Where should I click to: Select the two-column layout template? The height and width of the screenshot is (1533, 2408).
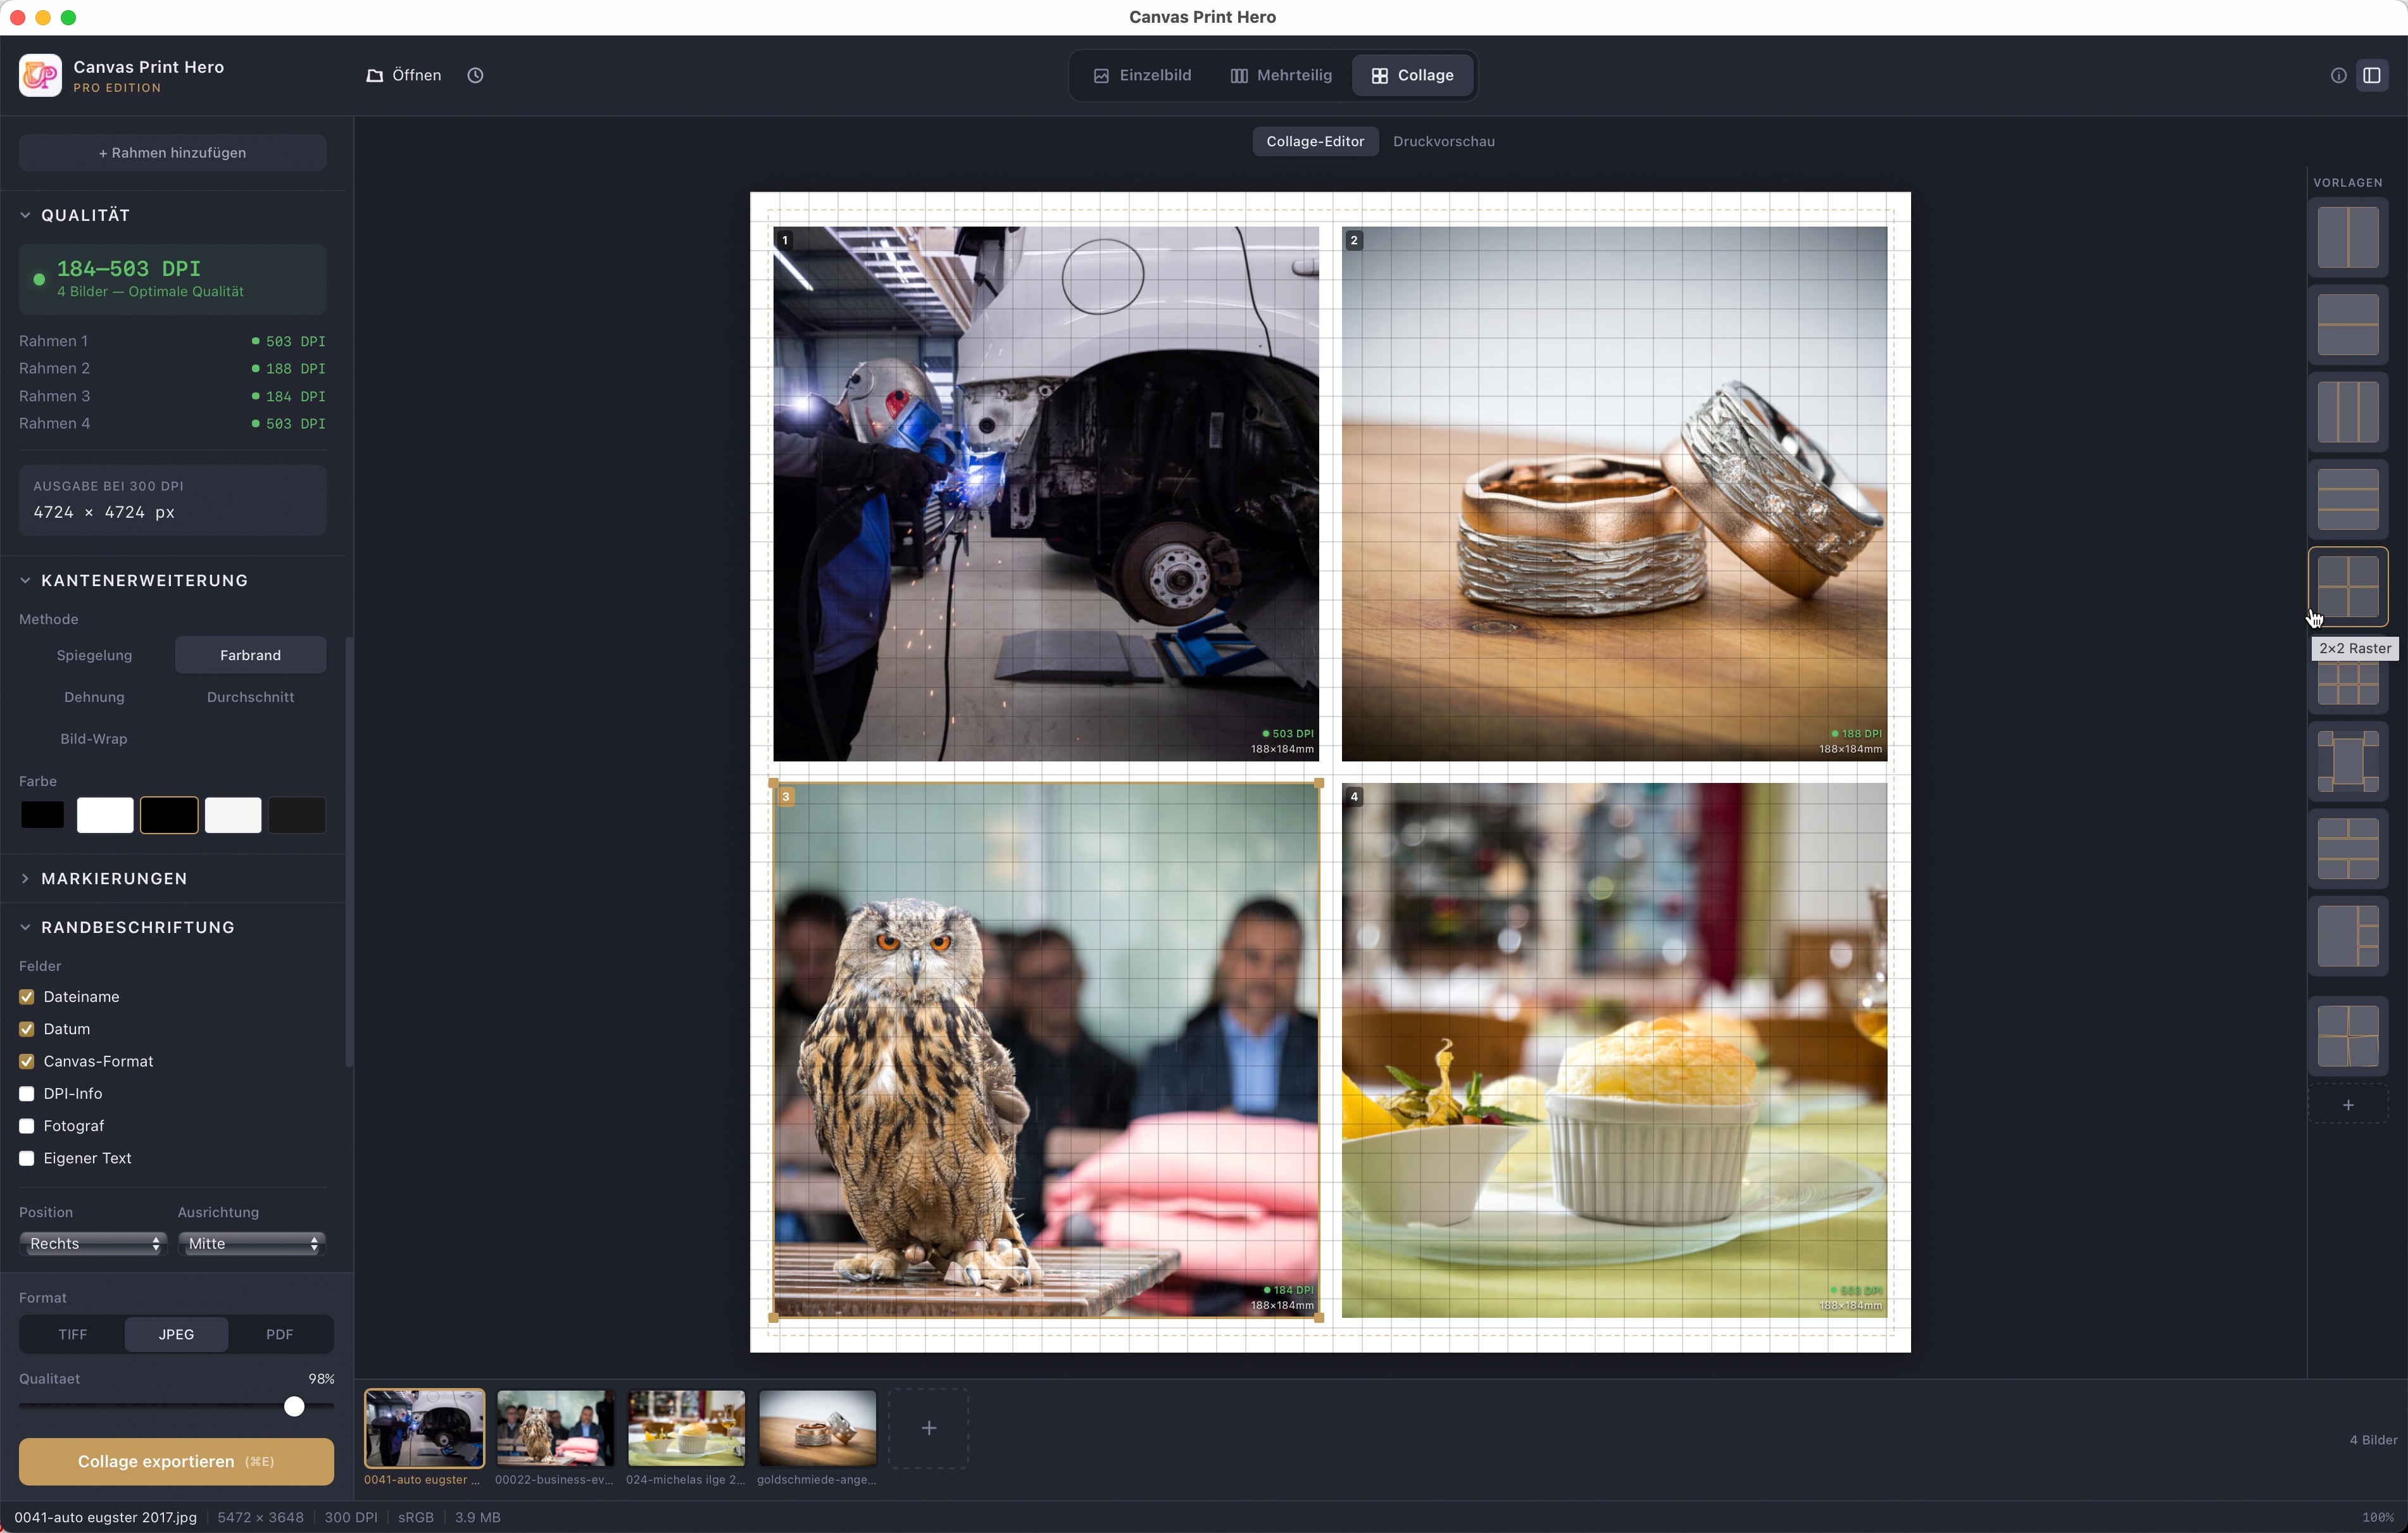point(2347,238)
